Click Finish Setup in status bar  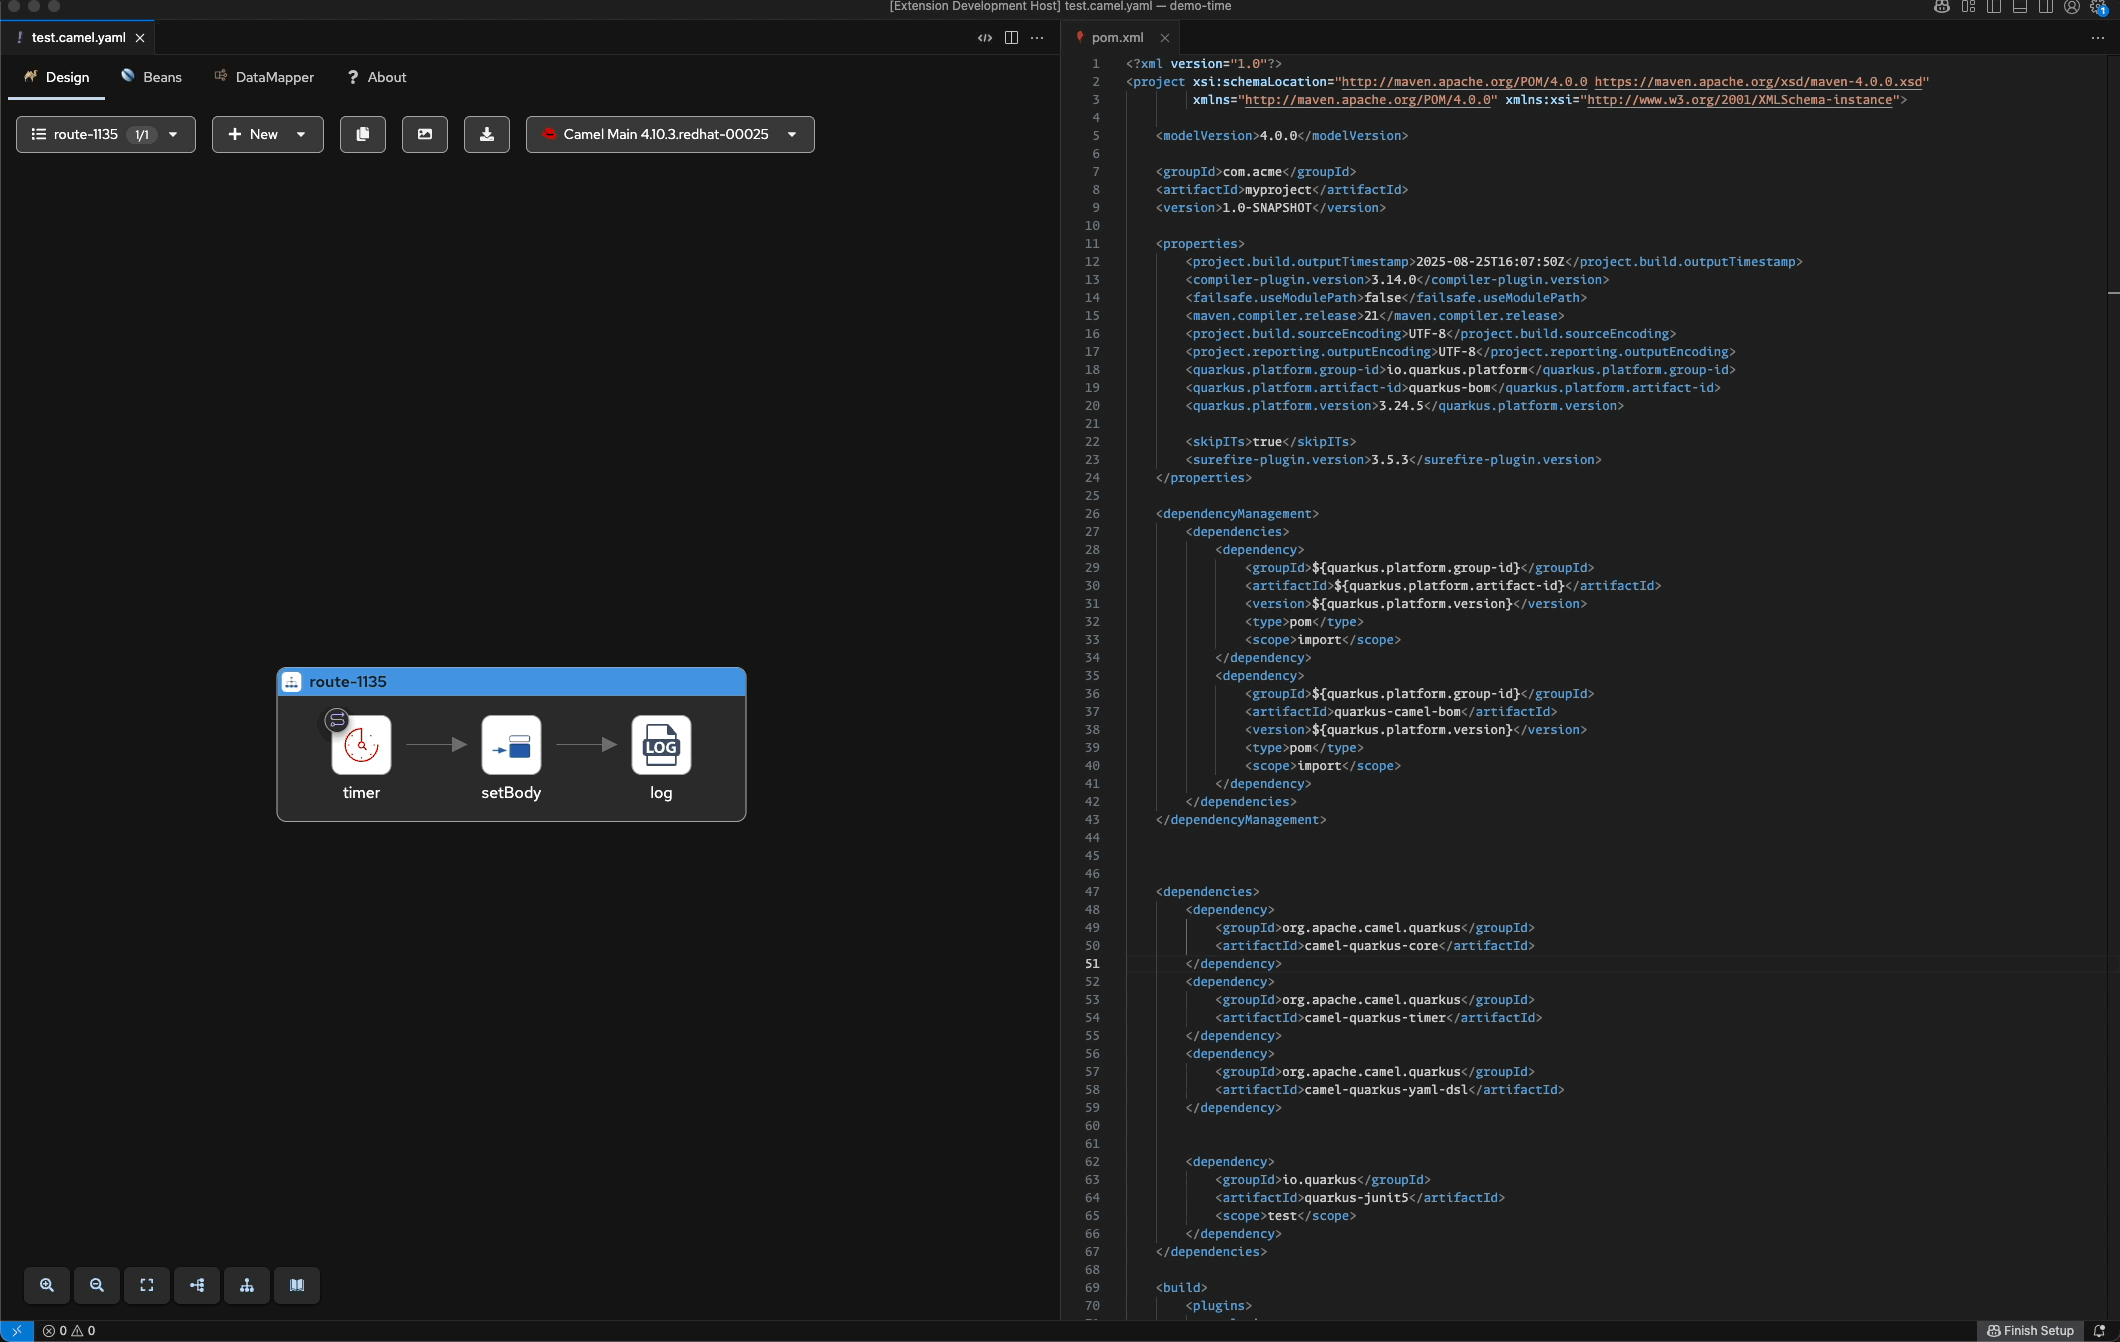pos(2031,1331)
